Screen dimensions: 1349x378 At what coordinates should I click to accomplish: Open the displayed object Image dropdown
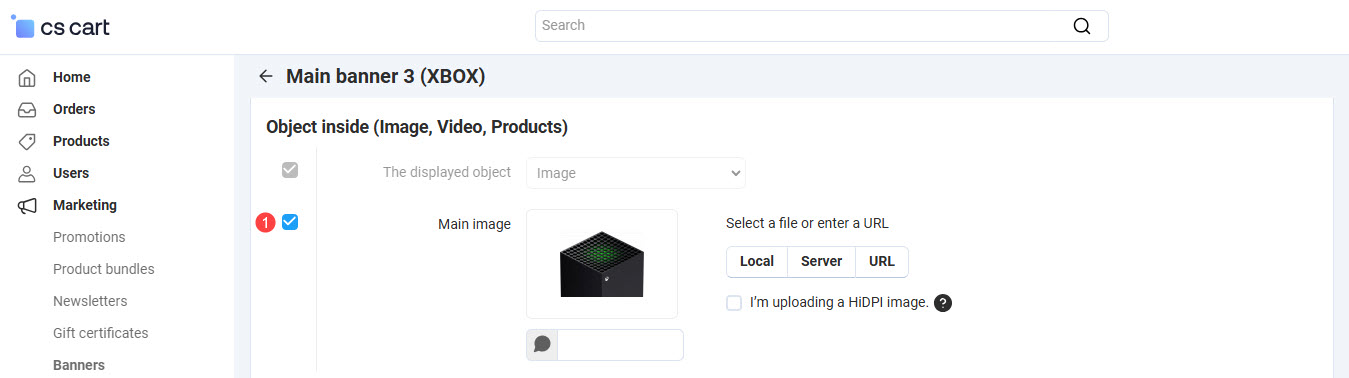(x=636, y=173)
